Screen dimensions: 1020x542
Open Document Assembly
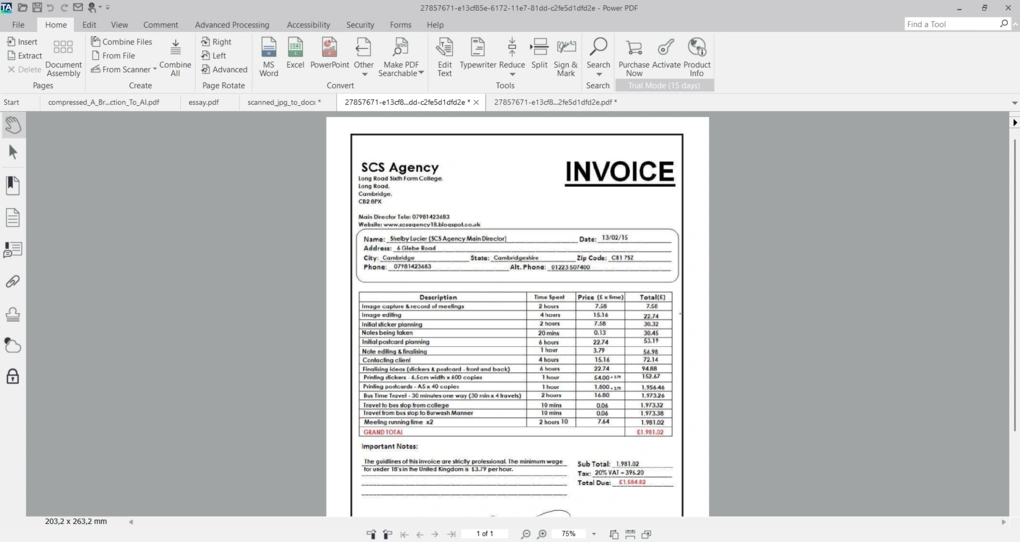point(63,58)
